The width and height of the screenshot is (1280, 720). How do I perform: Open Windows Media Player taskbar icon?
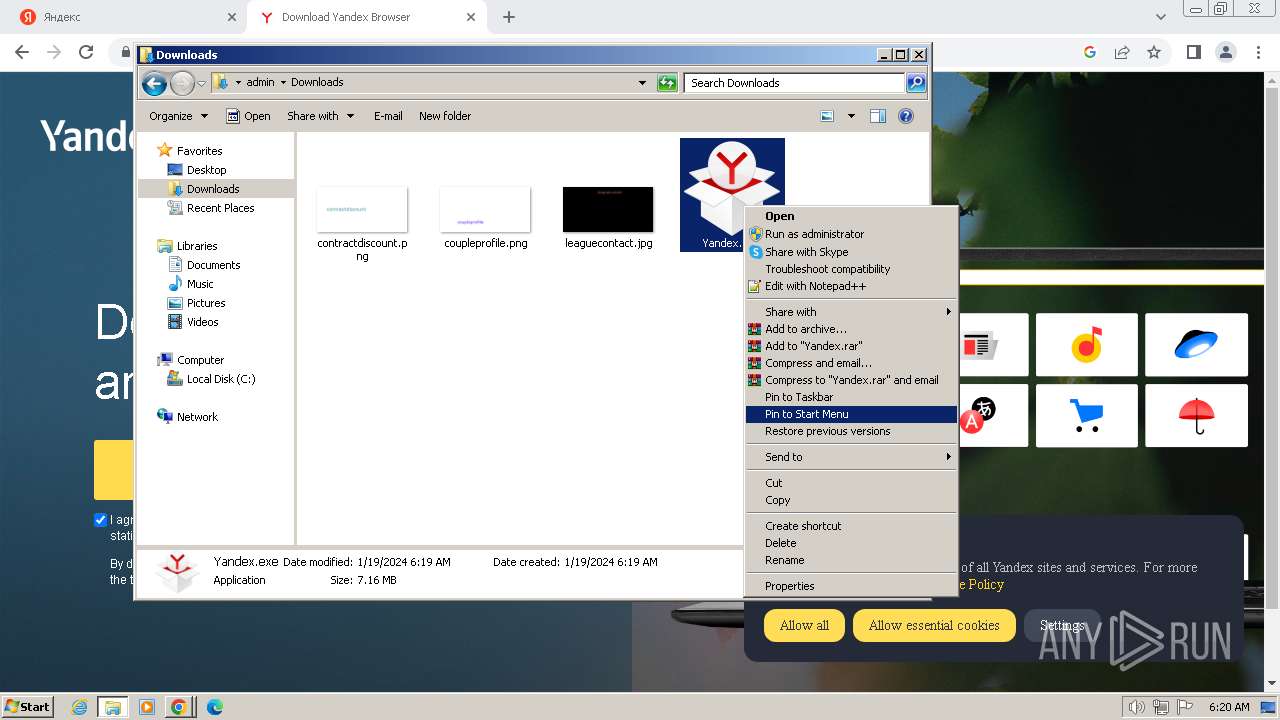[x=146, y=707]
